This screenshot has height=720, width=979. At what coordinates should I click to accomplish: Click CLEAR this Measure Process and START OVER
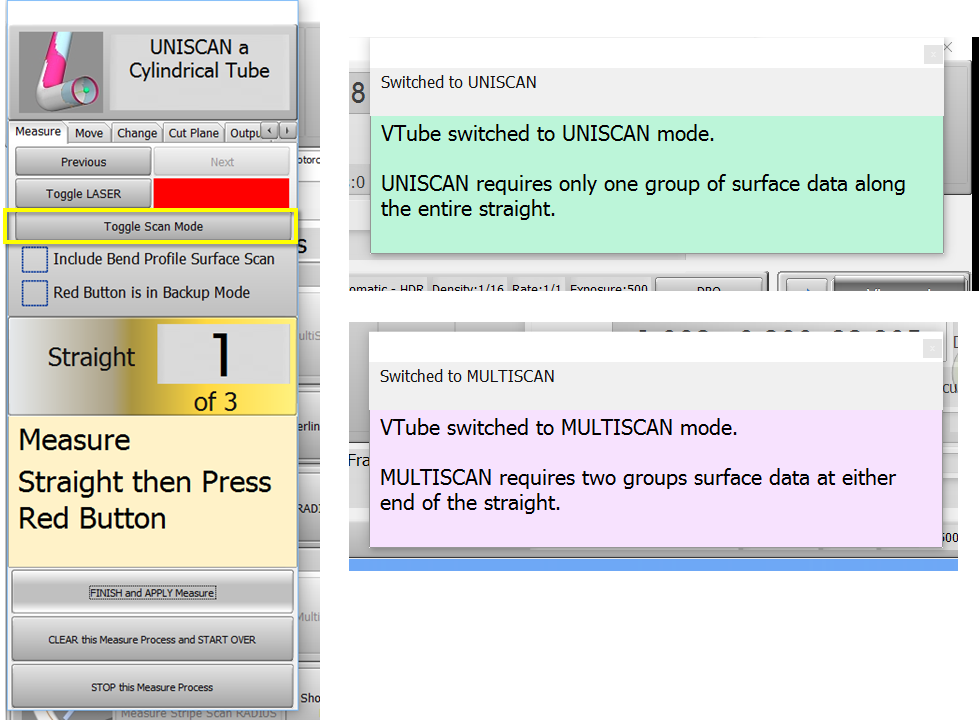(152, 640)
